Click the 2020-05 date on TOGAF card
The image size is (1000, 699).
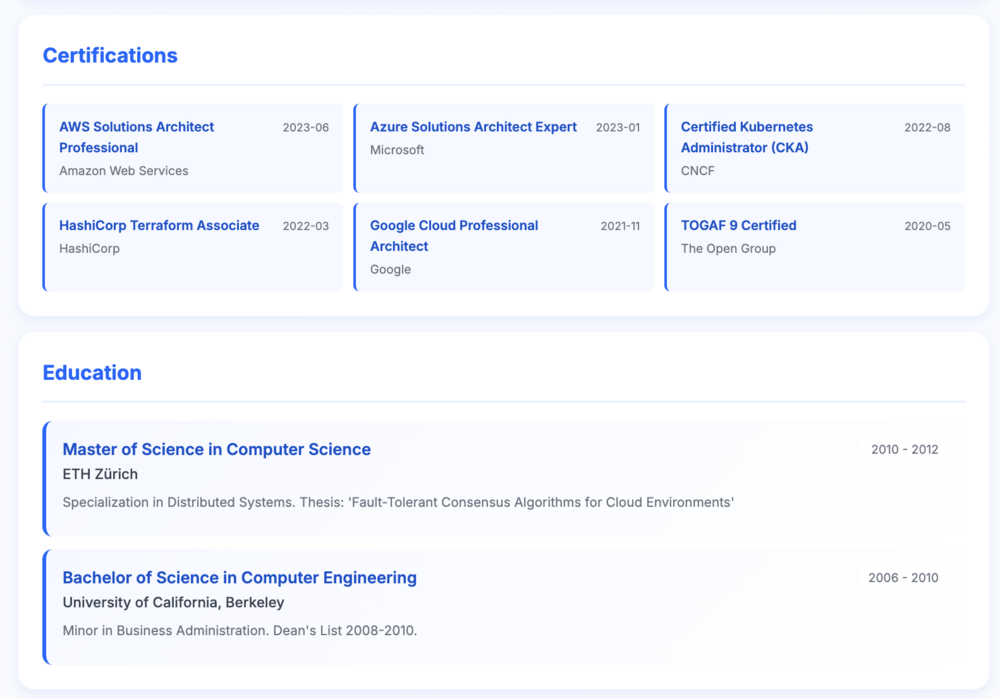pyautogui.click(x=927, y=226)
